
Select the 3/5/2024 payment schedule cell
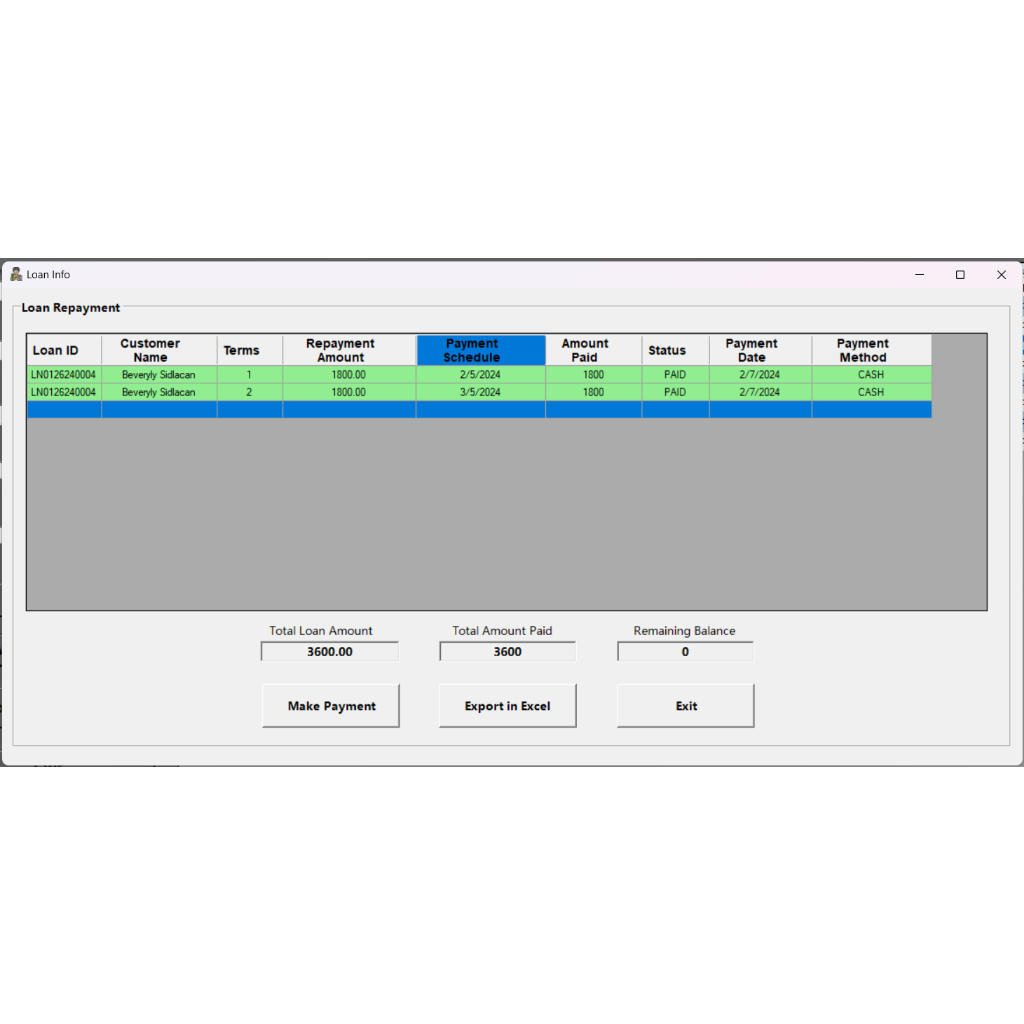[480, 392]
